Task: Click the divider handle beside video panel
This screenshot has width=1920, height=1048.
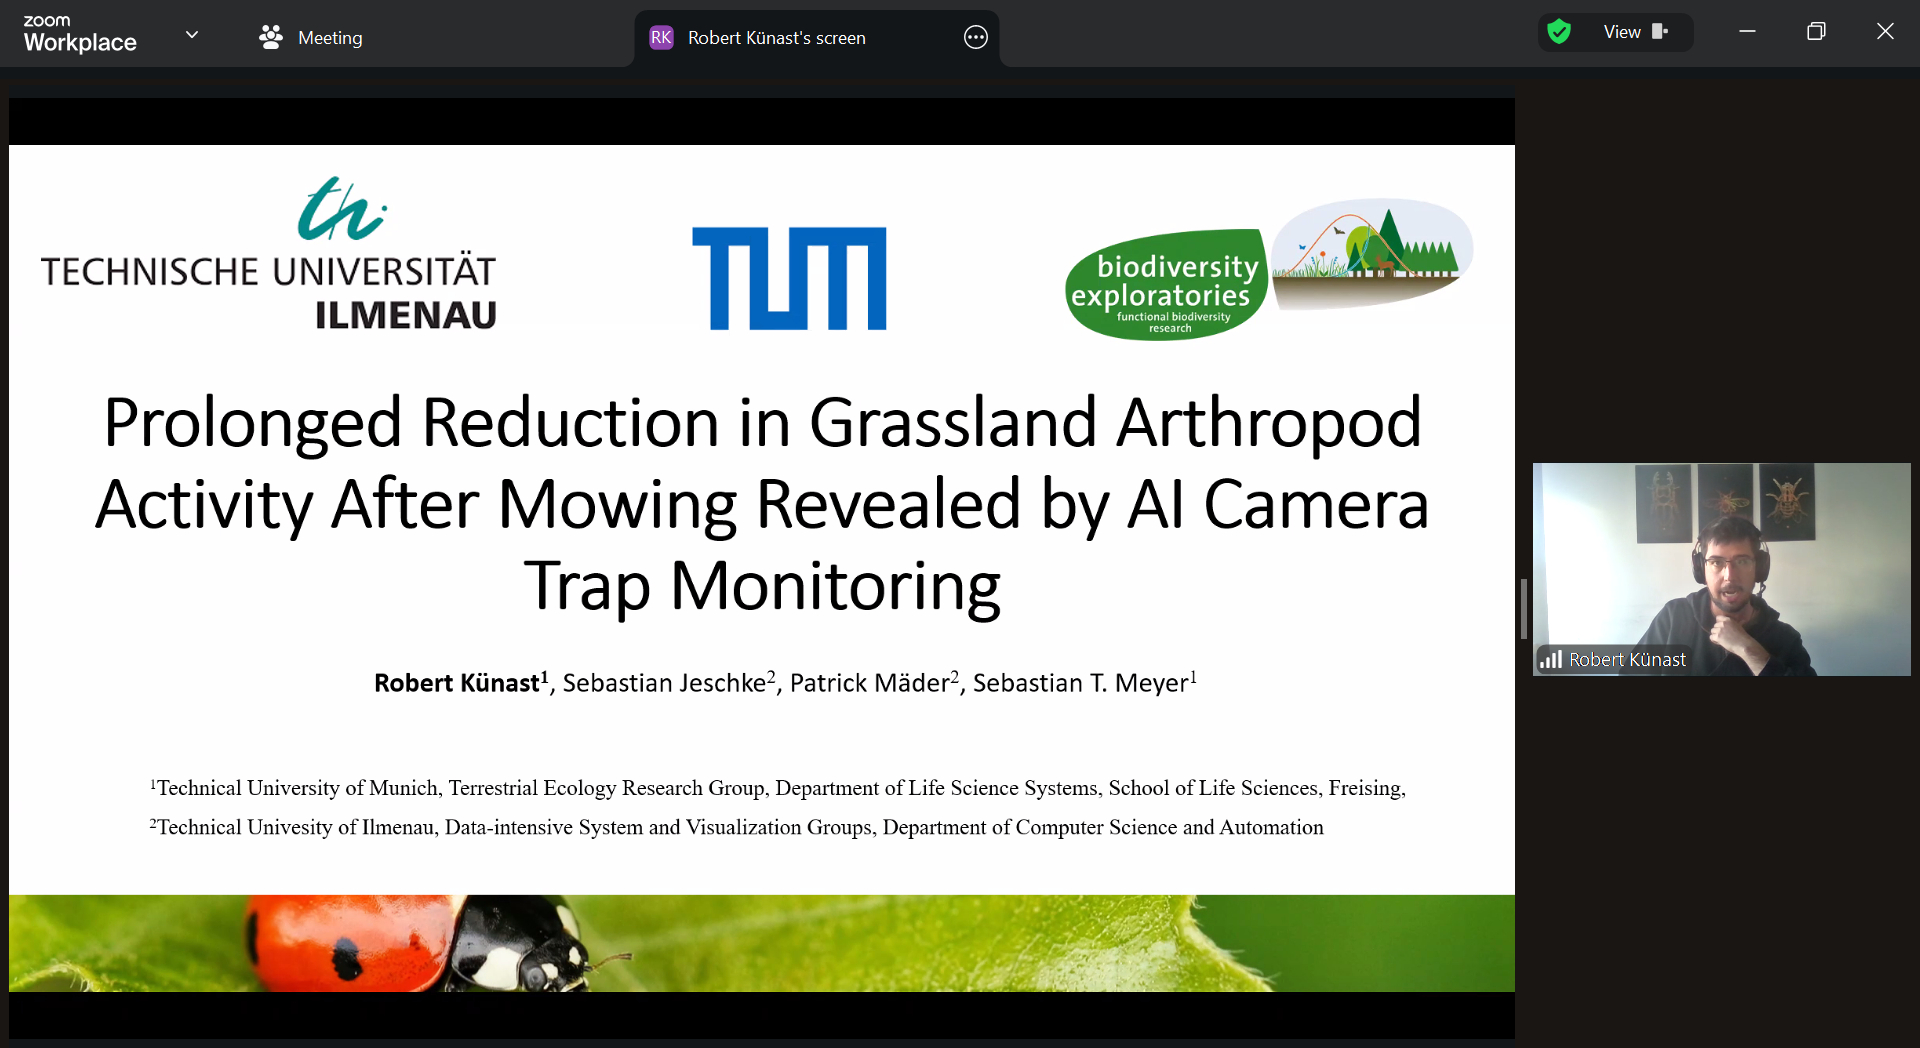Action: coord(1524,608)
